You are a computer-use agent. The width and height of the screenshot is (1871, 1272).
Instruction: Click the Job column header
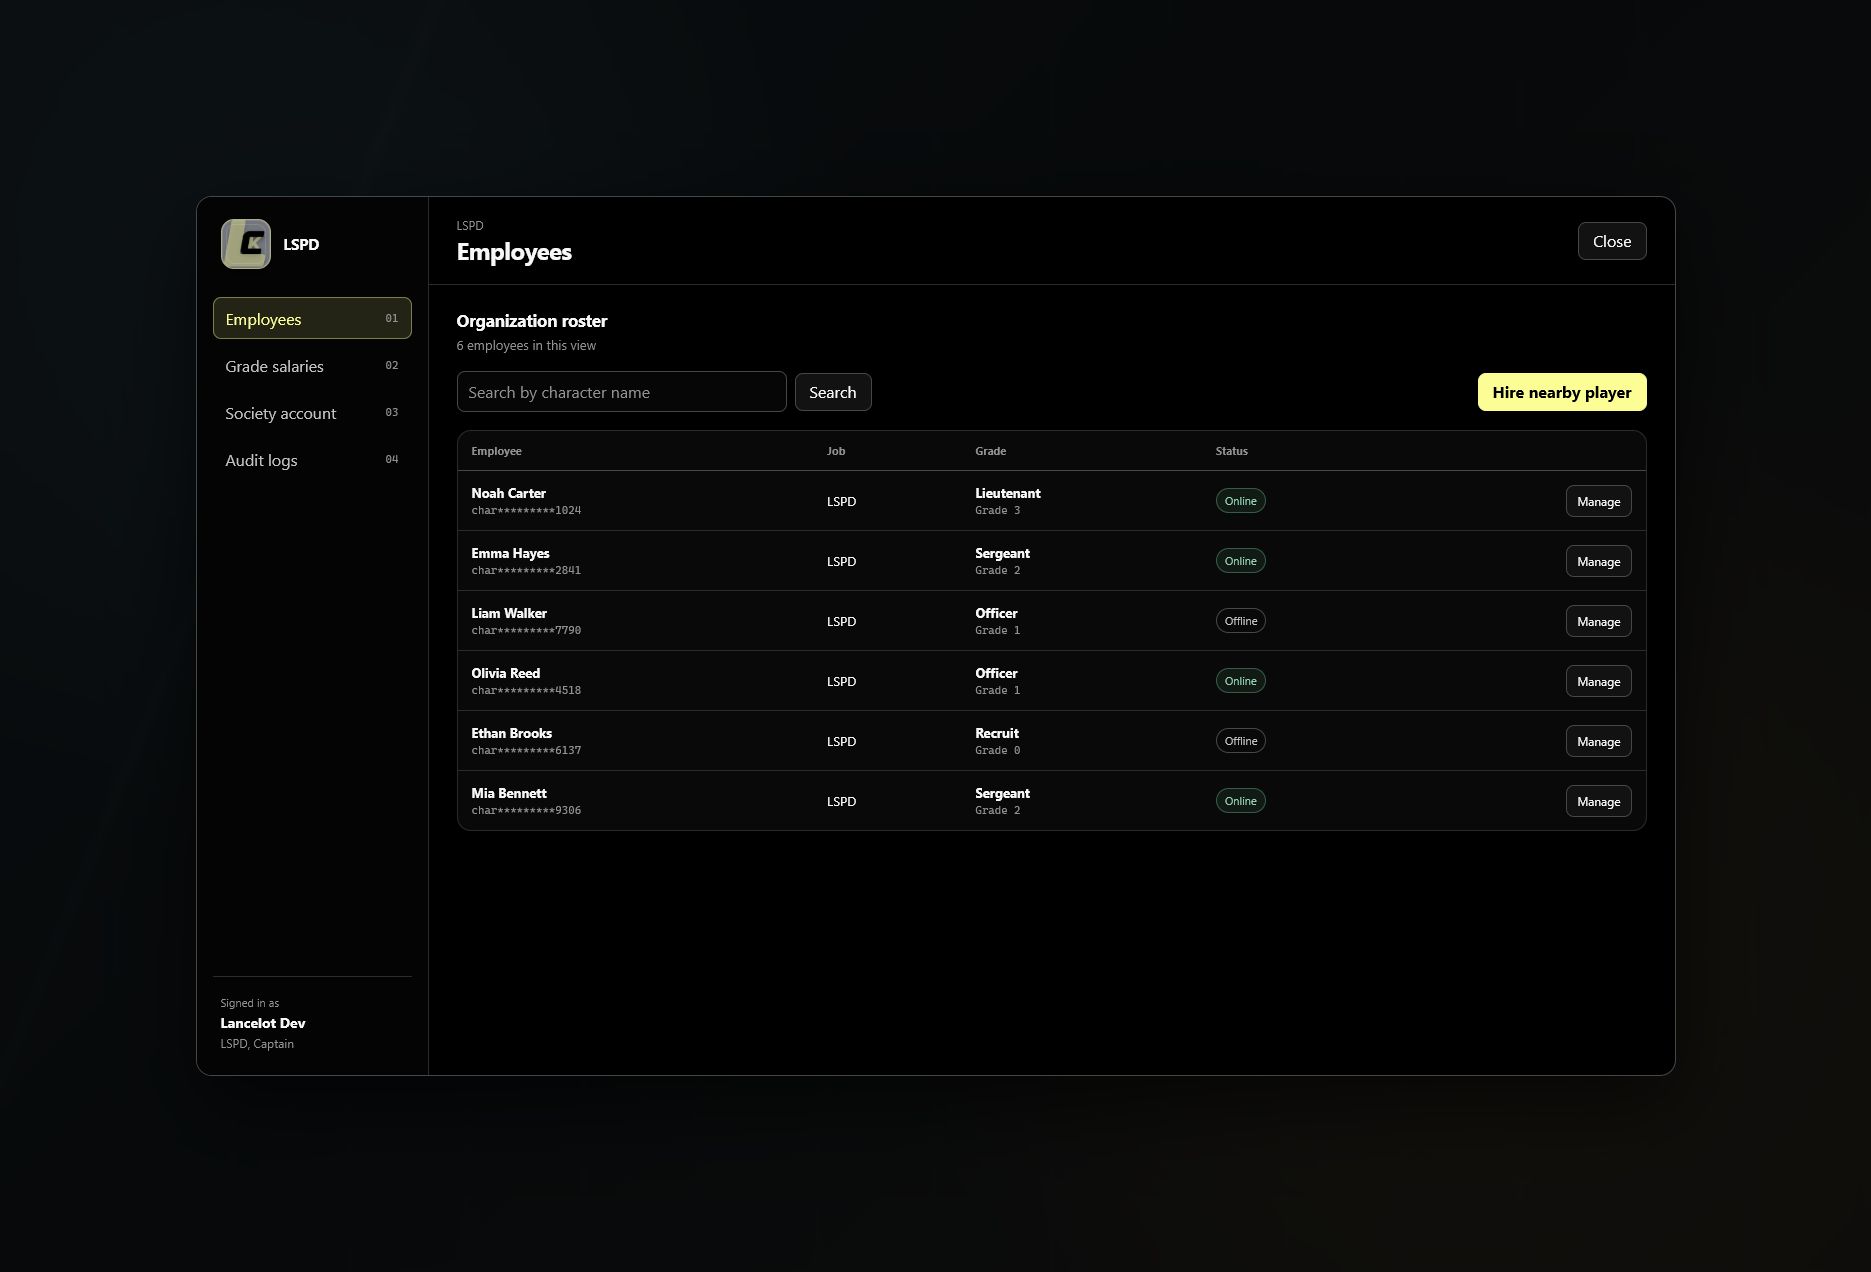[x=836, y=451]
